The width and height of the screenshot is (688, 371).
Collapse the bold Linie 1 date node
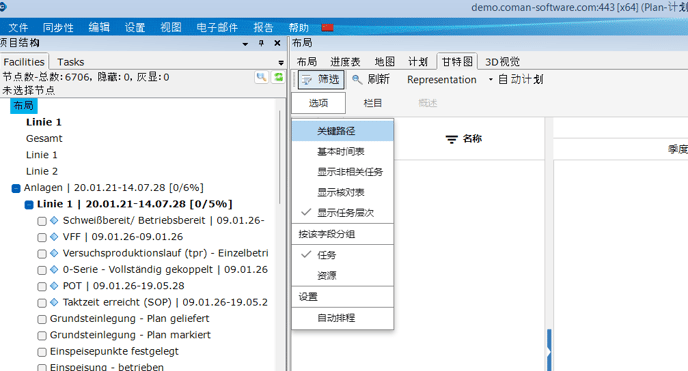pyautogui.click(x=29, y=205)
